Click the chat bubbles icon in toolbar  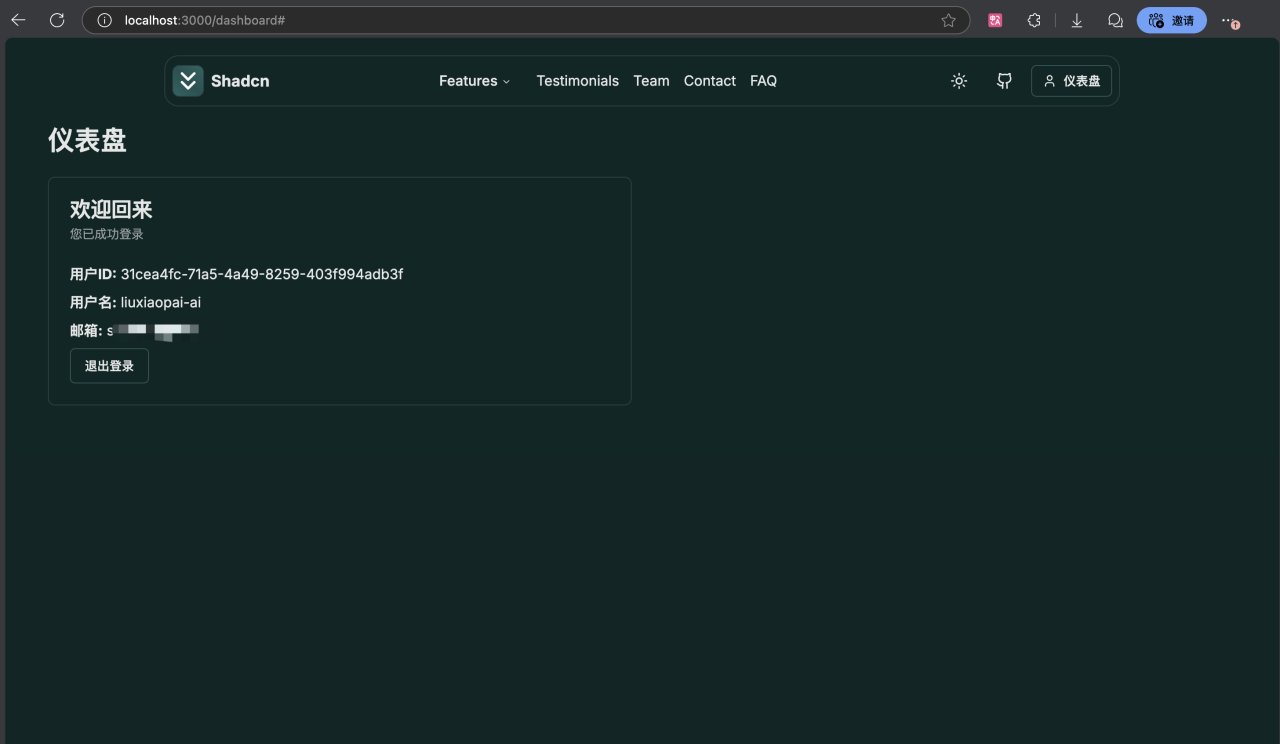[x=1115, y=20]
